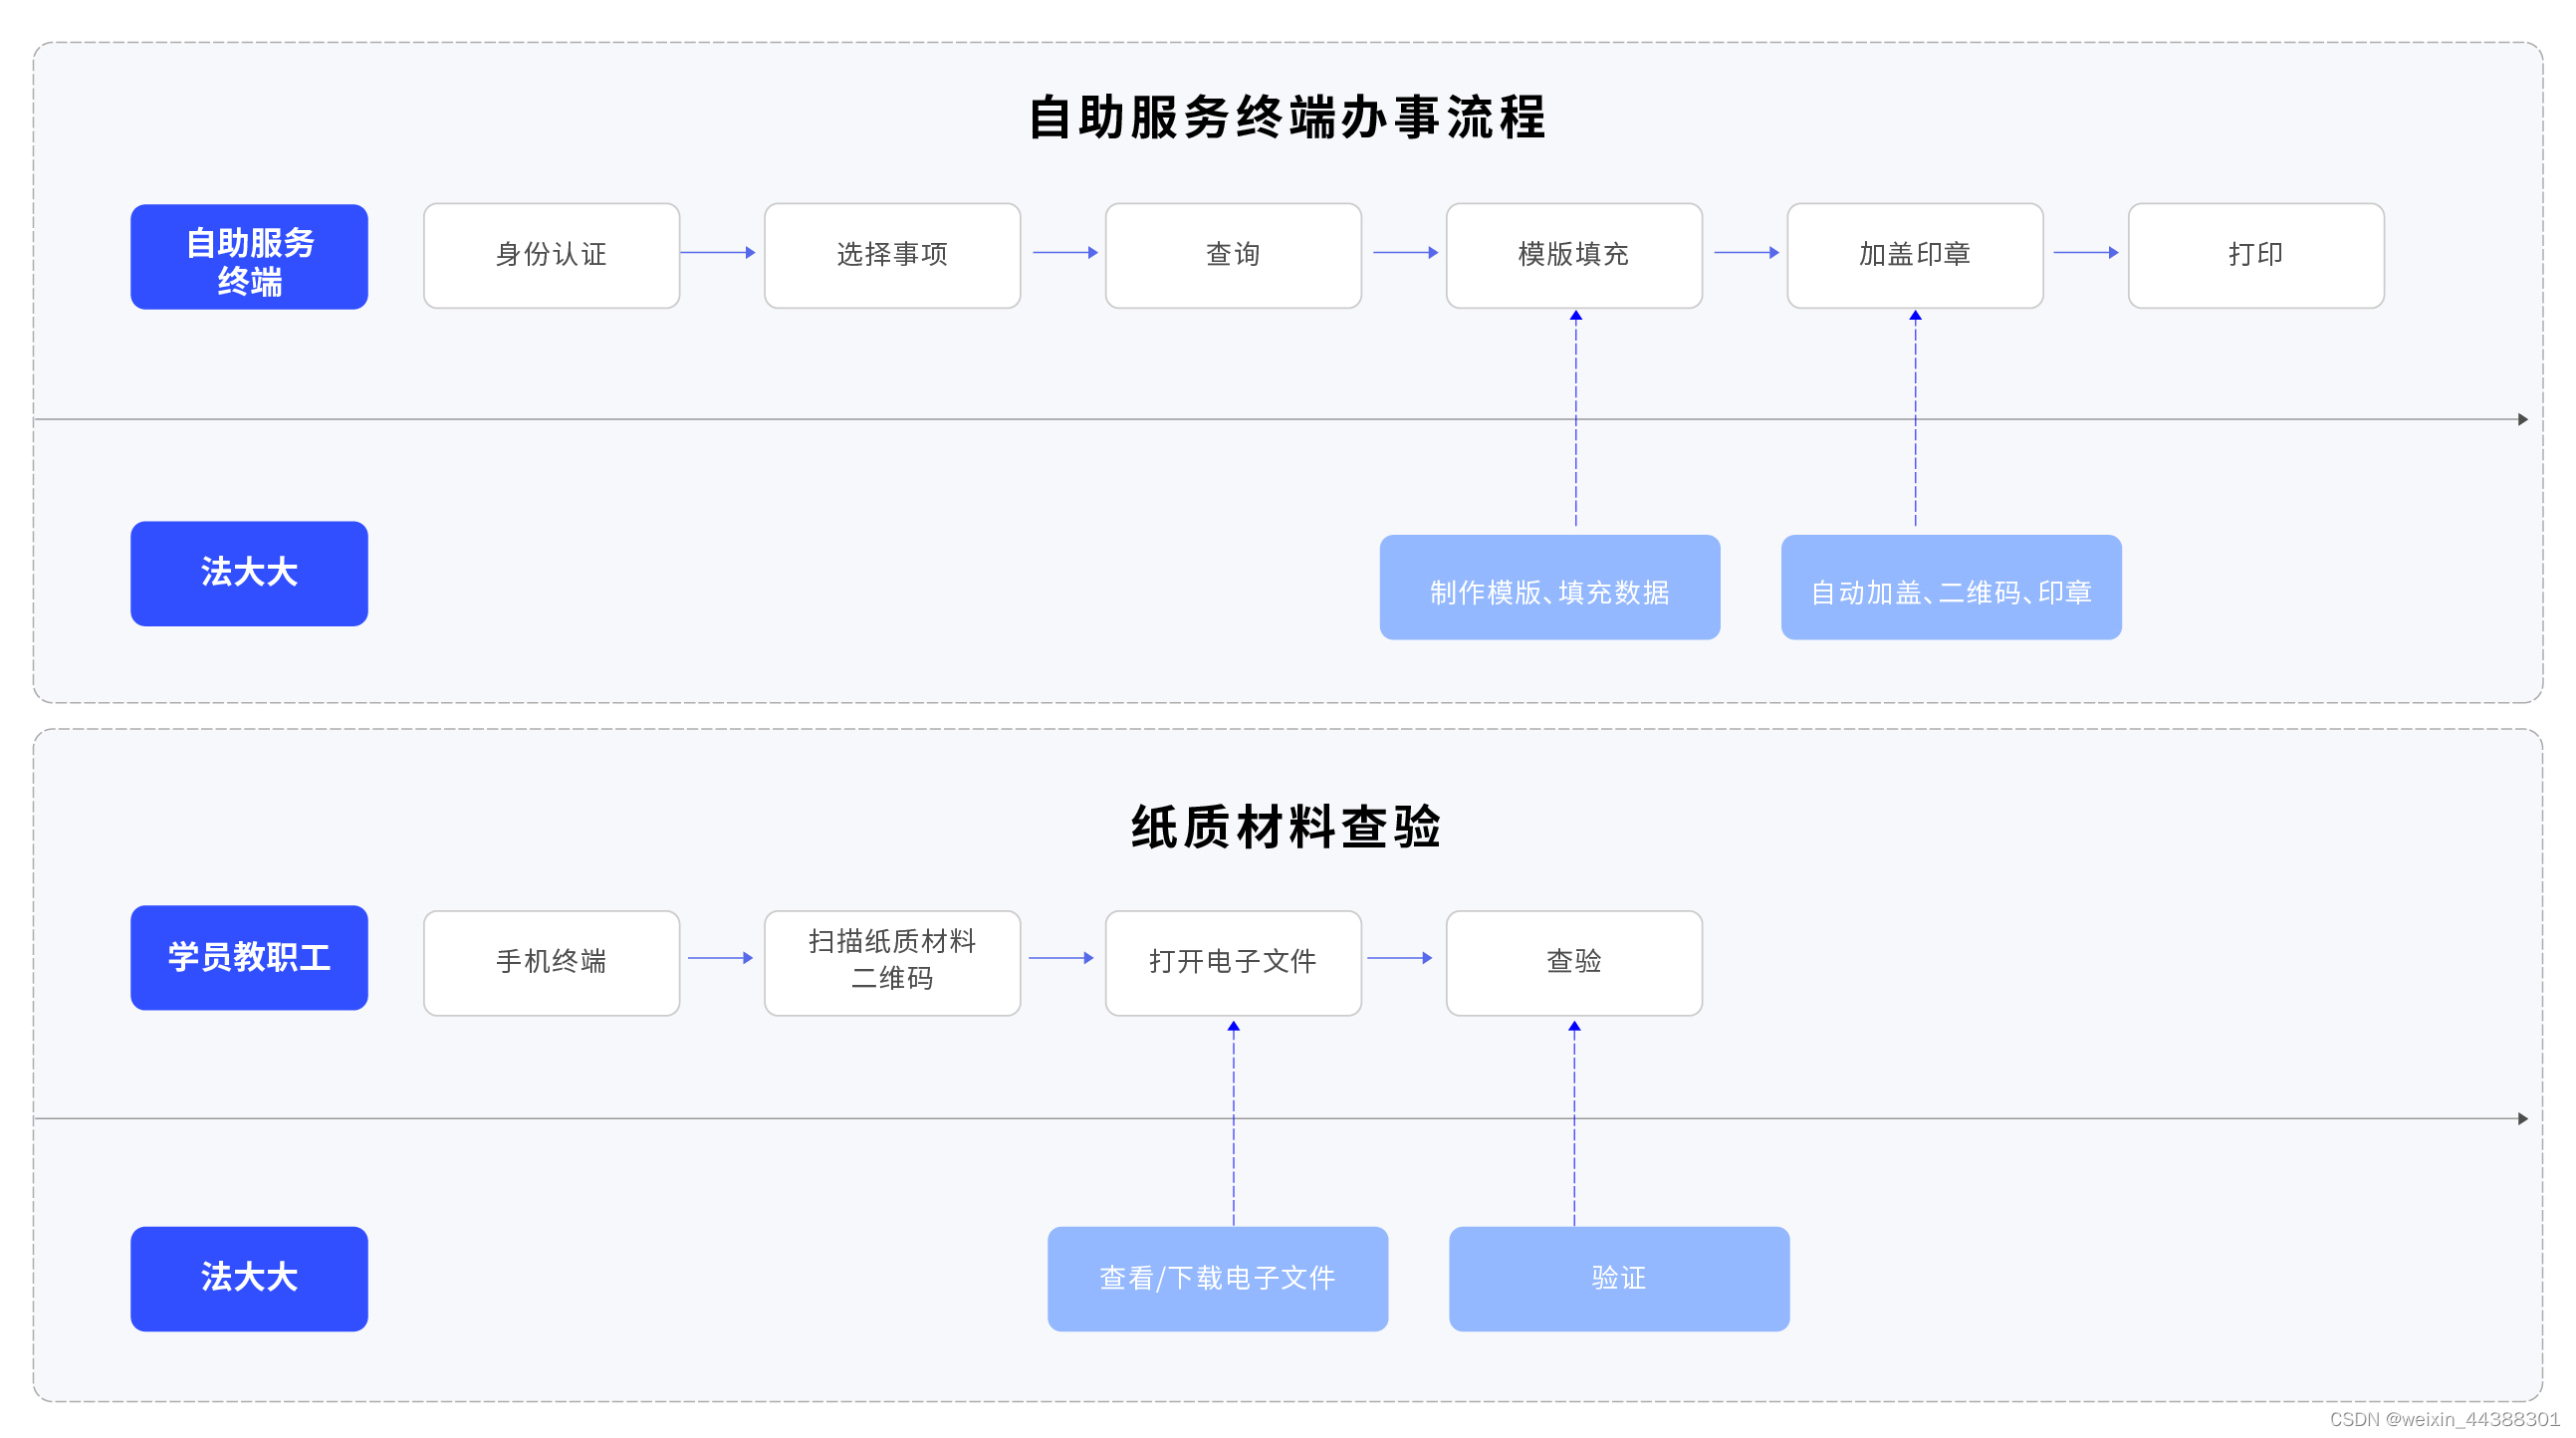Select the 打开电子文件 step box
The height and width of the screenshot is (1438, 2576).
tap(1233, 963)
